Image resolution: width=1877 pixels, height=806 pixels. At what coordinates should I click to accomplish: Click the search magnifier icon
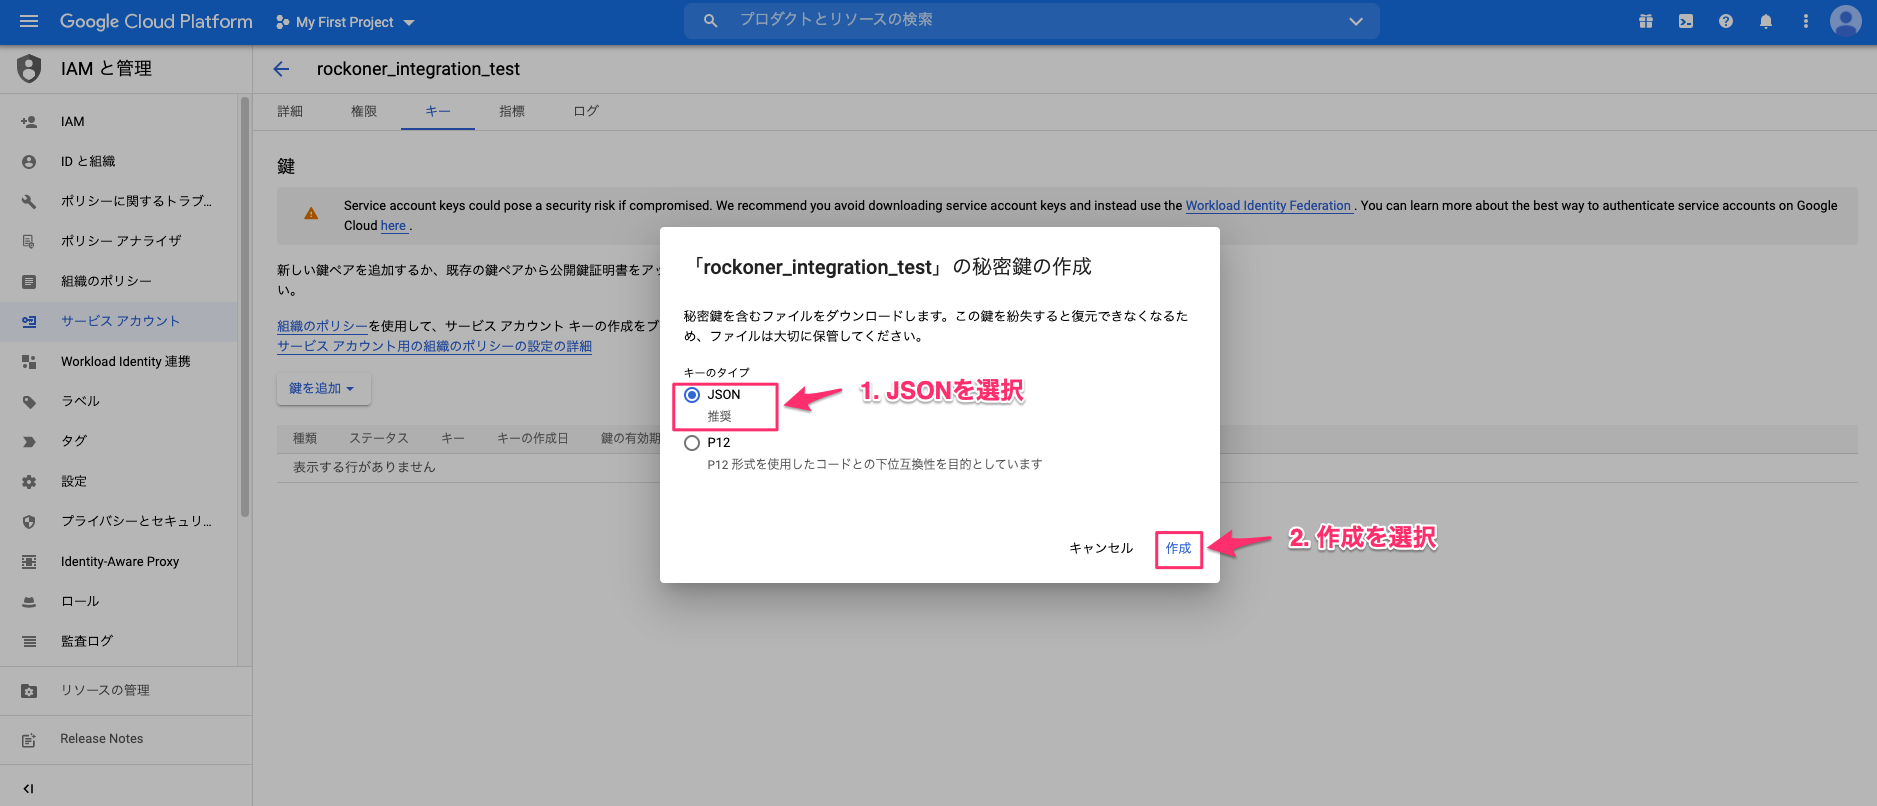tap(710, 21)
